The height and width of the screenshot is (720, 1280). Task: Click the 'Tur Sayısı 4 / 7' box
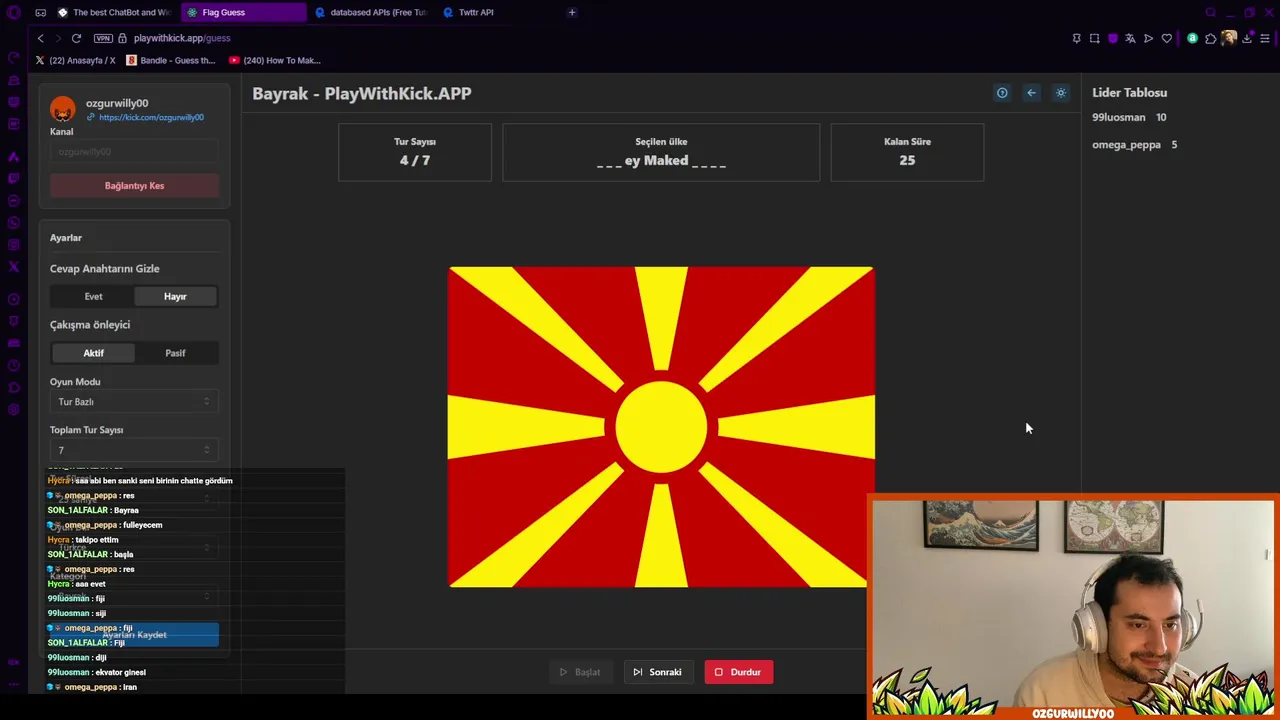coord(415,152)
